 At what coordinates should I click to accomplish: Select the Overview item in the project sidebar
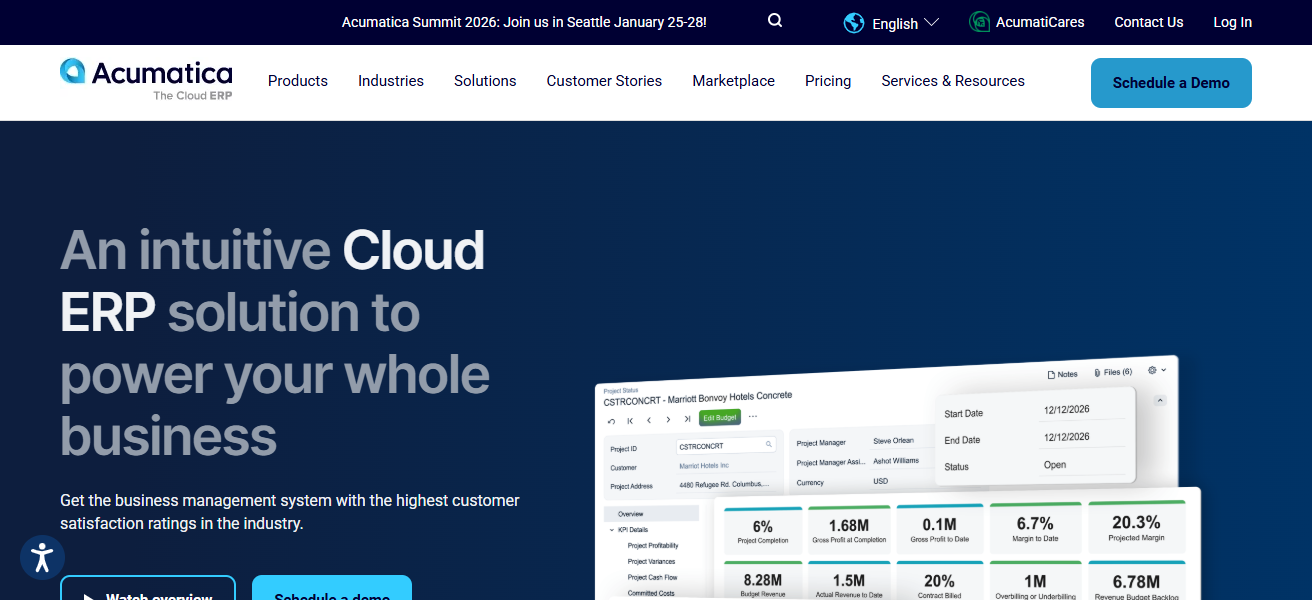click(631, 514)
